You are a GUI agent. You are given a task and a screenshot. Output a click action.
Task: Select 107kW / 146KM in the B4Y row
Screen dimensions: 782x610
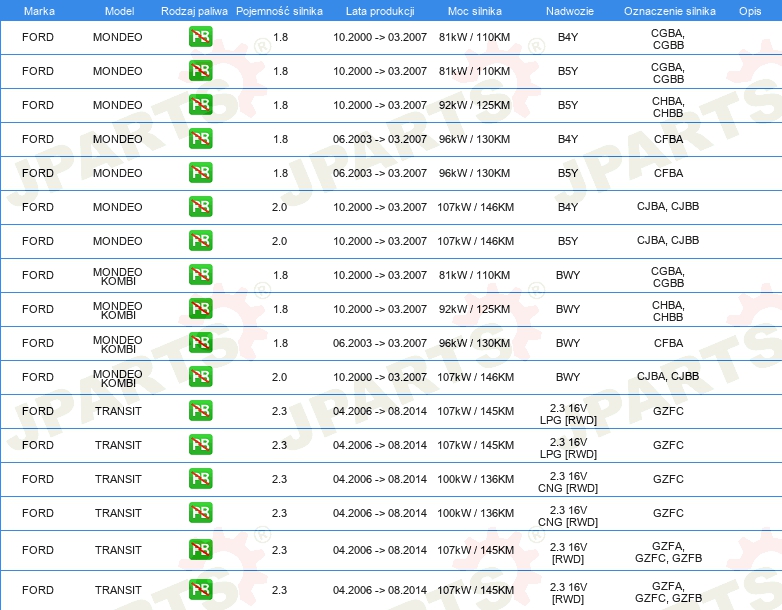point(475,207)
